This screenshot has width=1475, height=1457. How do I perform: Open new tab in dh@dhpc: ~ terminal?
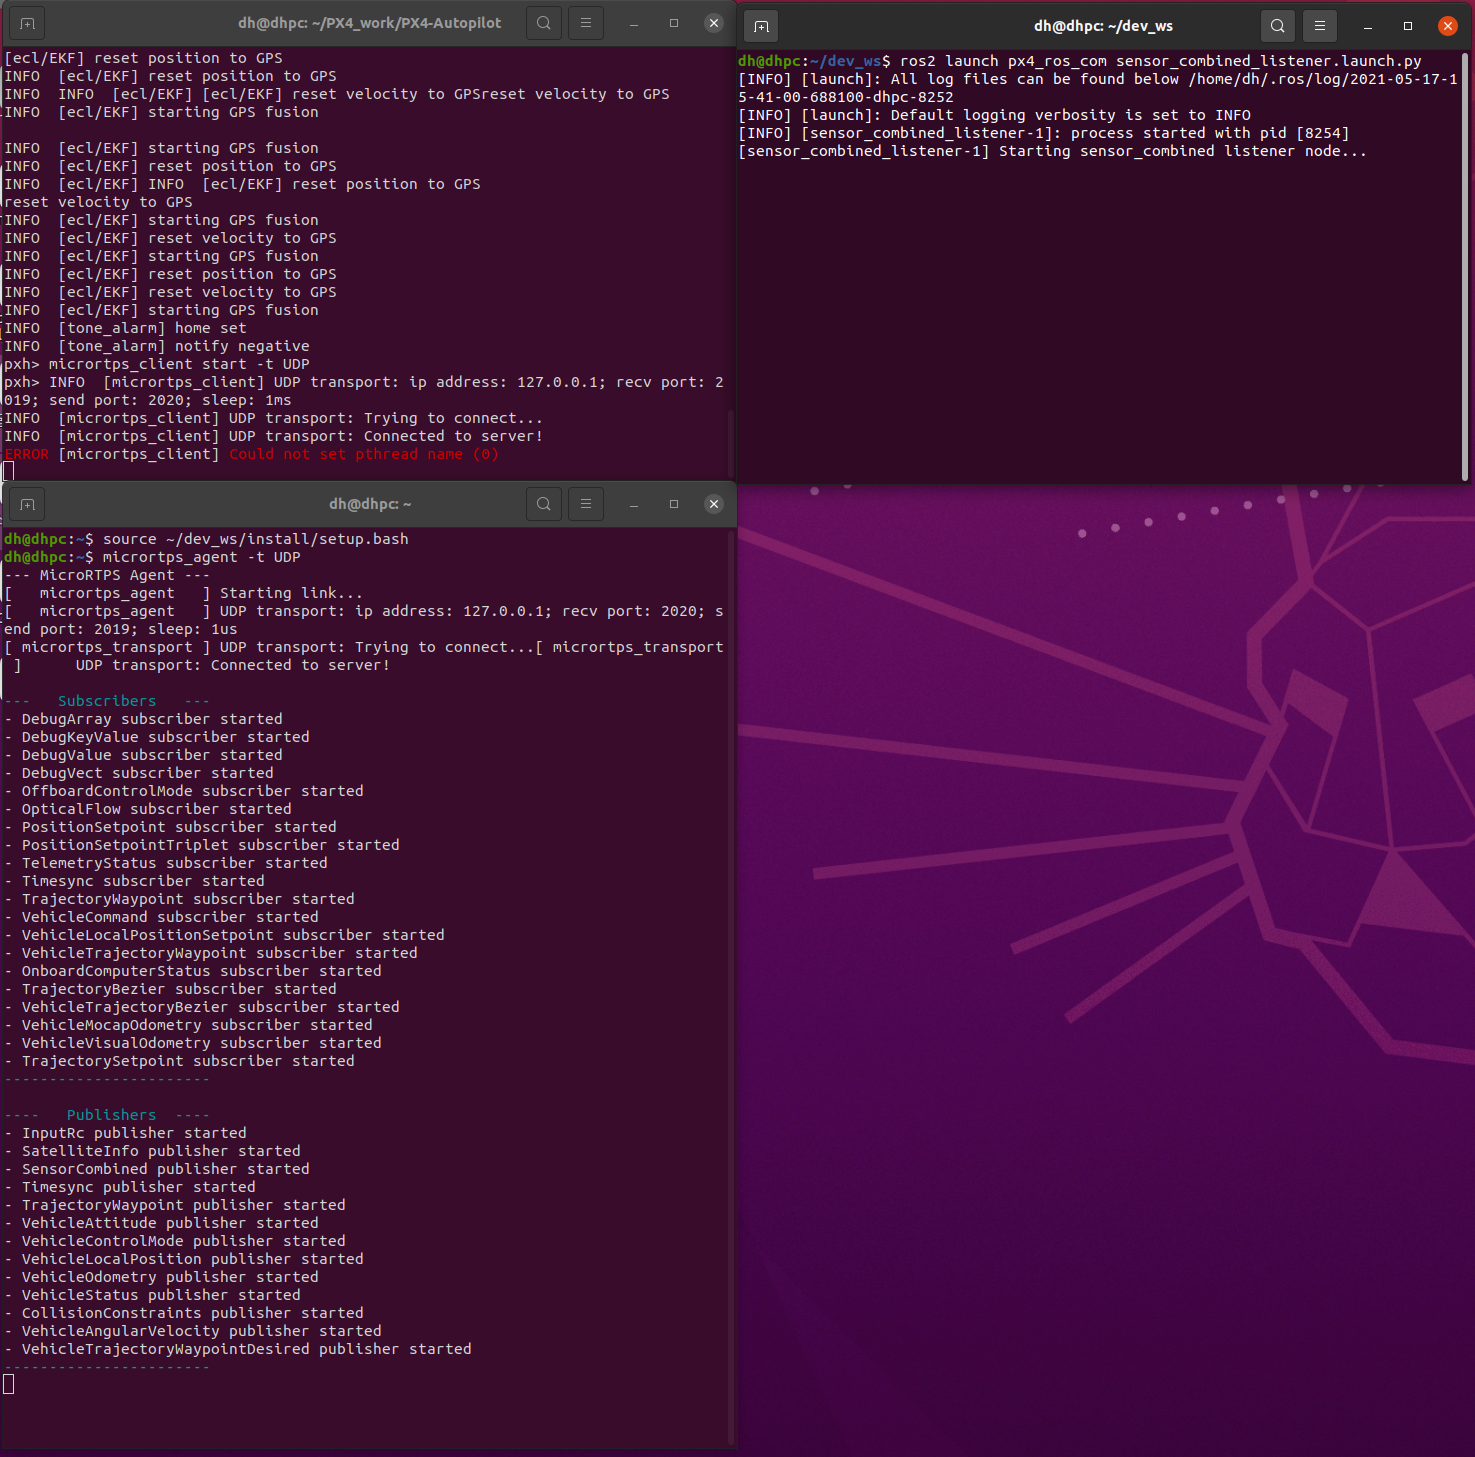(x=27, y=504)
